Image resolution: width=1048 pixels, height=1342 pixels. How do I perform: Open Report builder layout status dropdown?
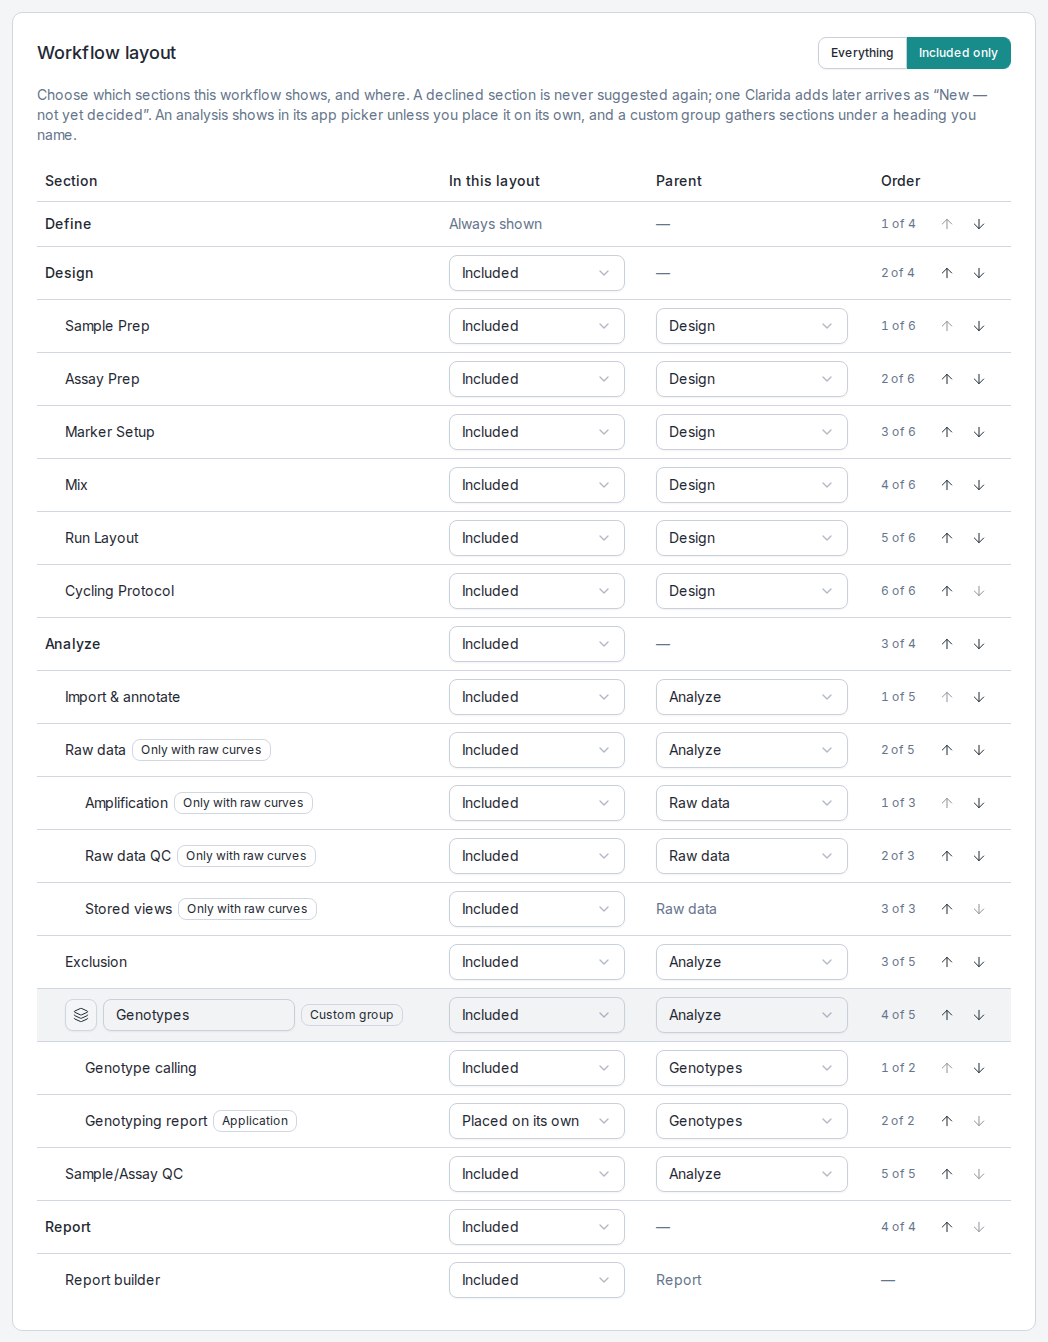(x=537, y=1280)
